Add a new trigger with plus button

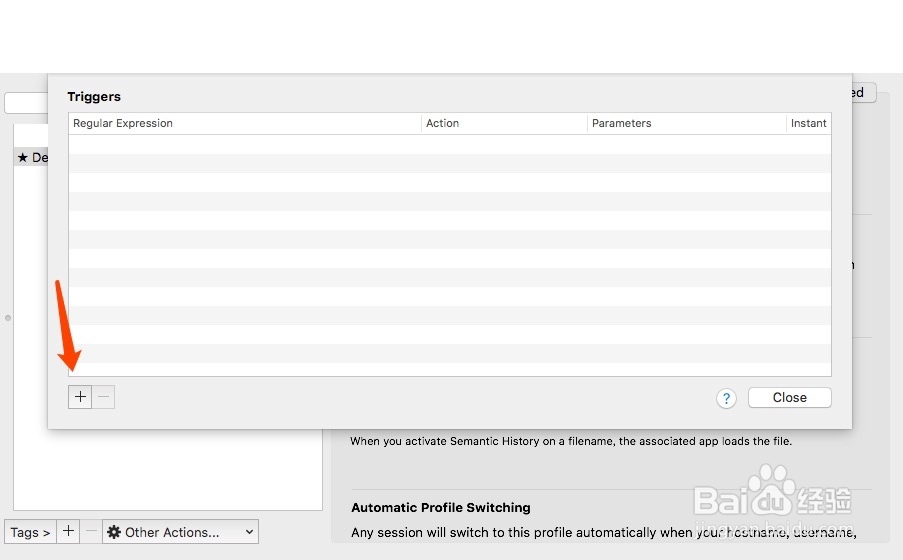click(x=80, y=397)
